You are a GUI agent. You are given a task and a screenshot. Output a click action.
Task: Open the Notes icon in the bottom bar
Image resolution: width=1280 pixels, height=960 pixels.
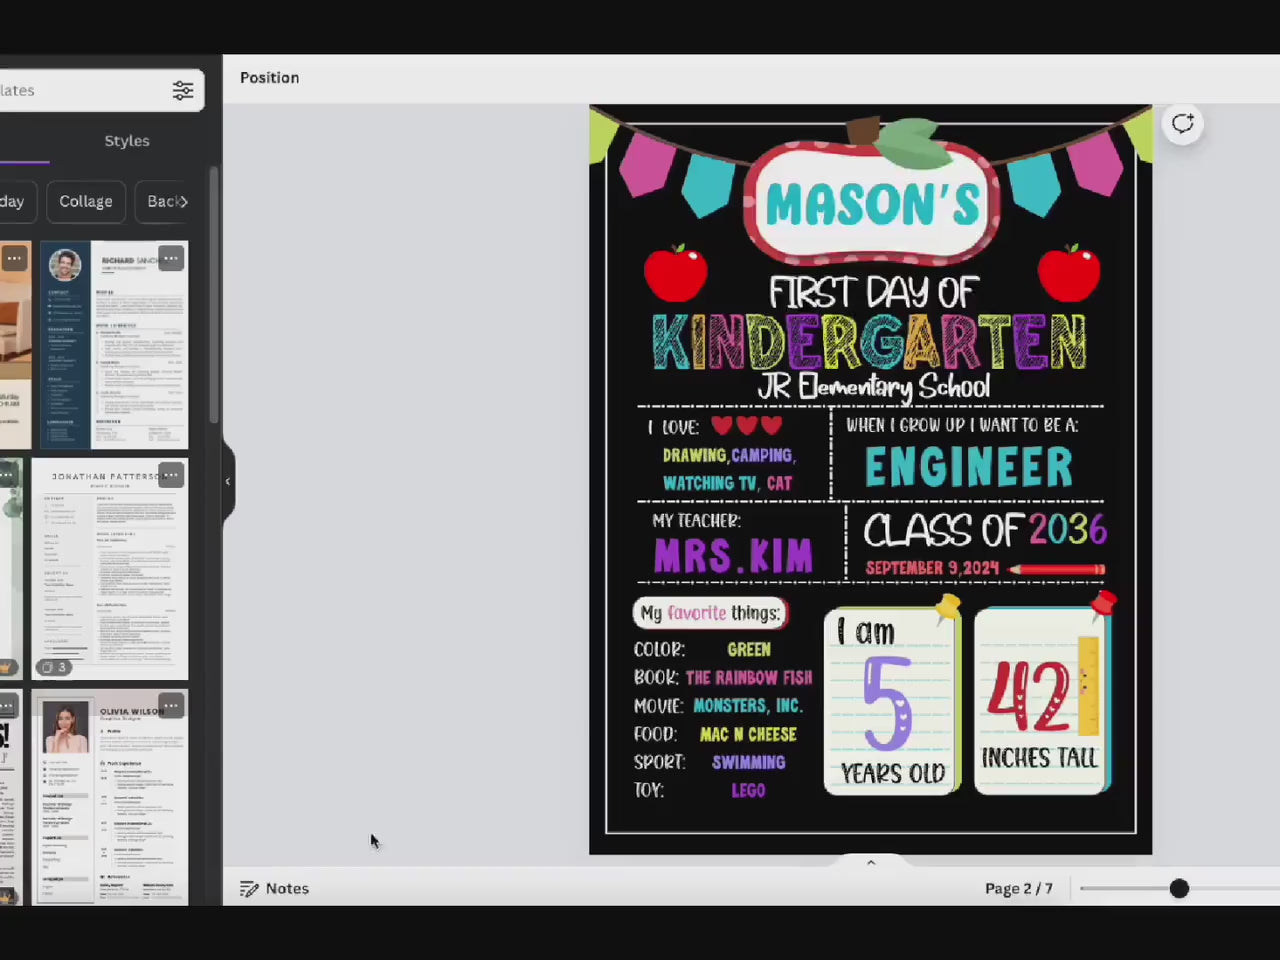pos(249,888)
